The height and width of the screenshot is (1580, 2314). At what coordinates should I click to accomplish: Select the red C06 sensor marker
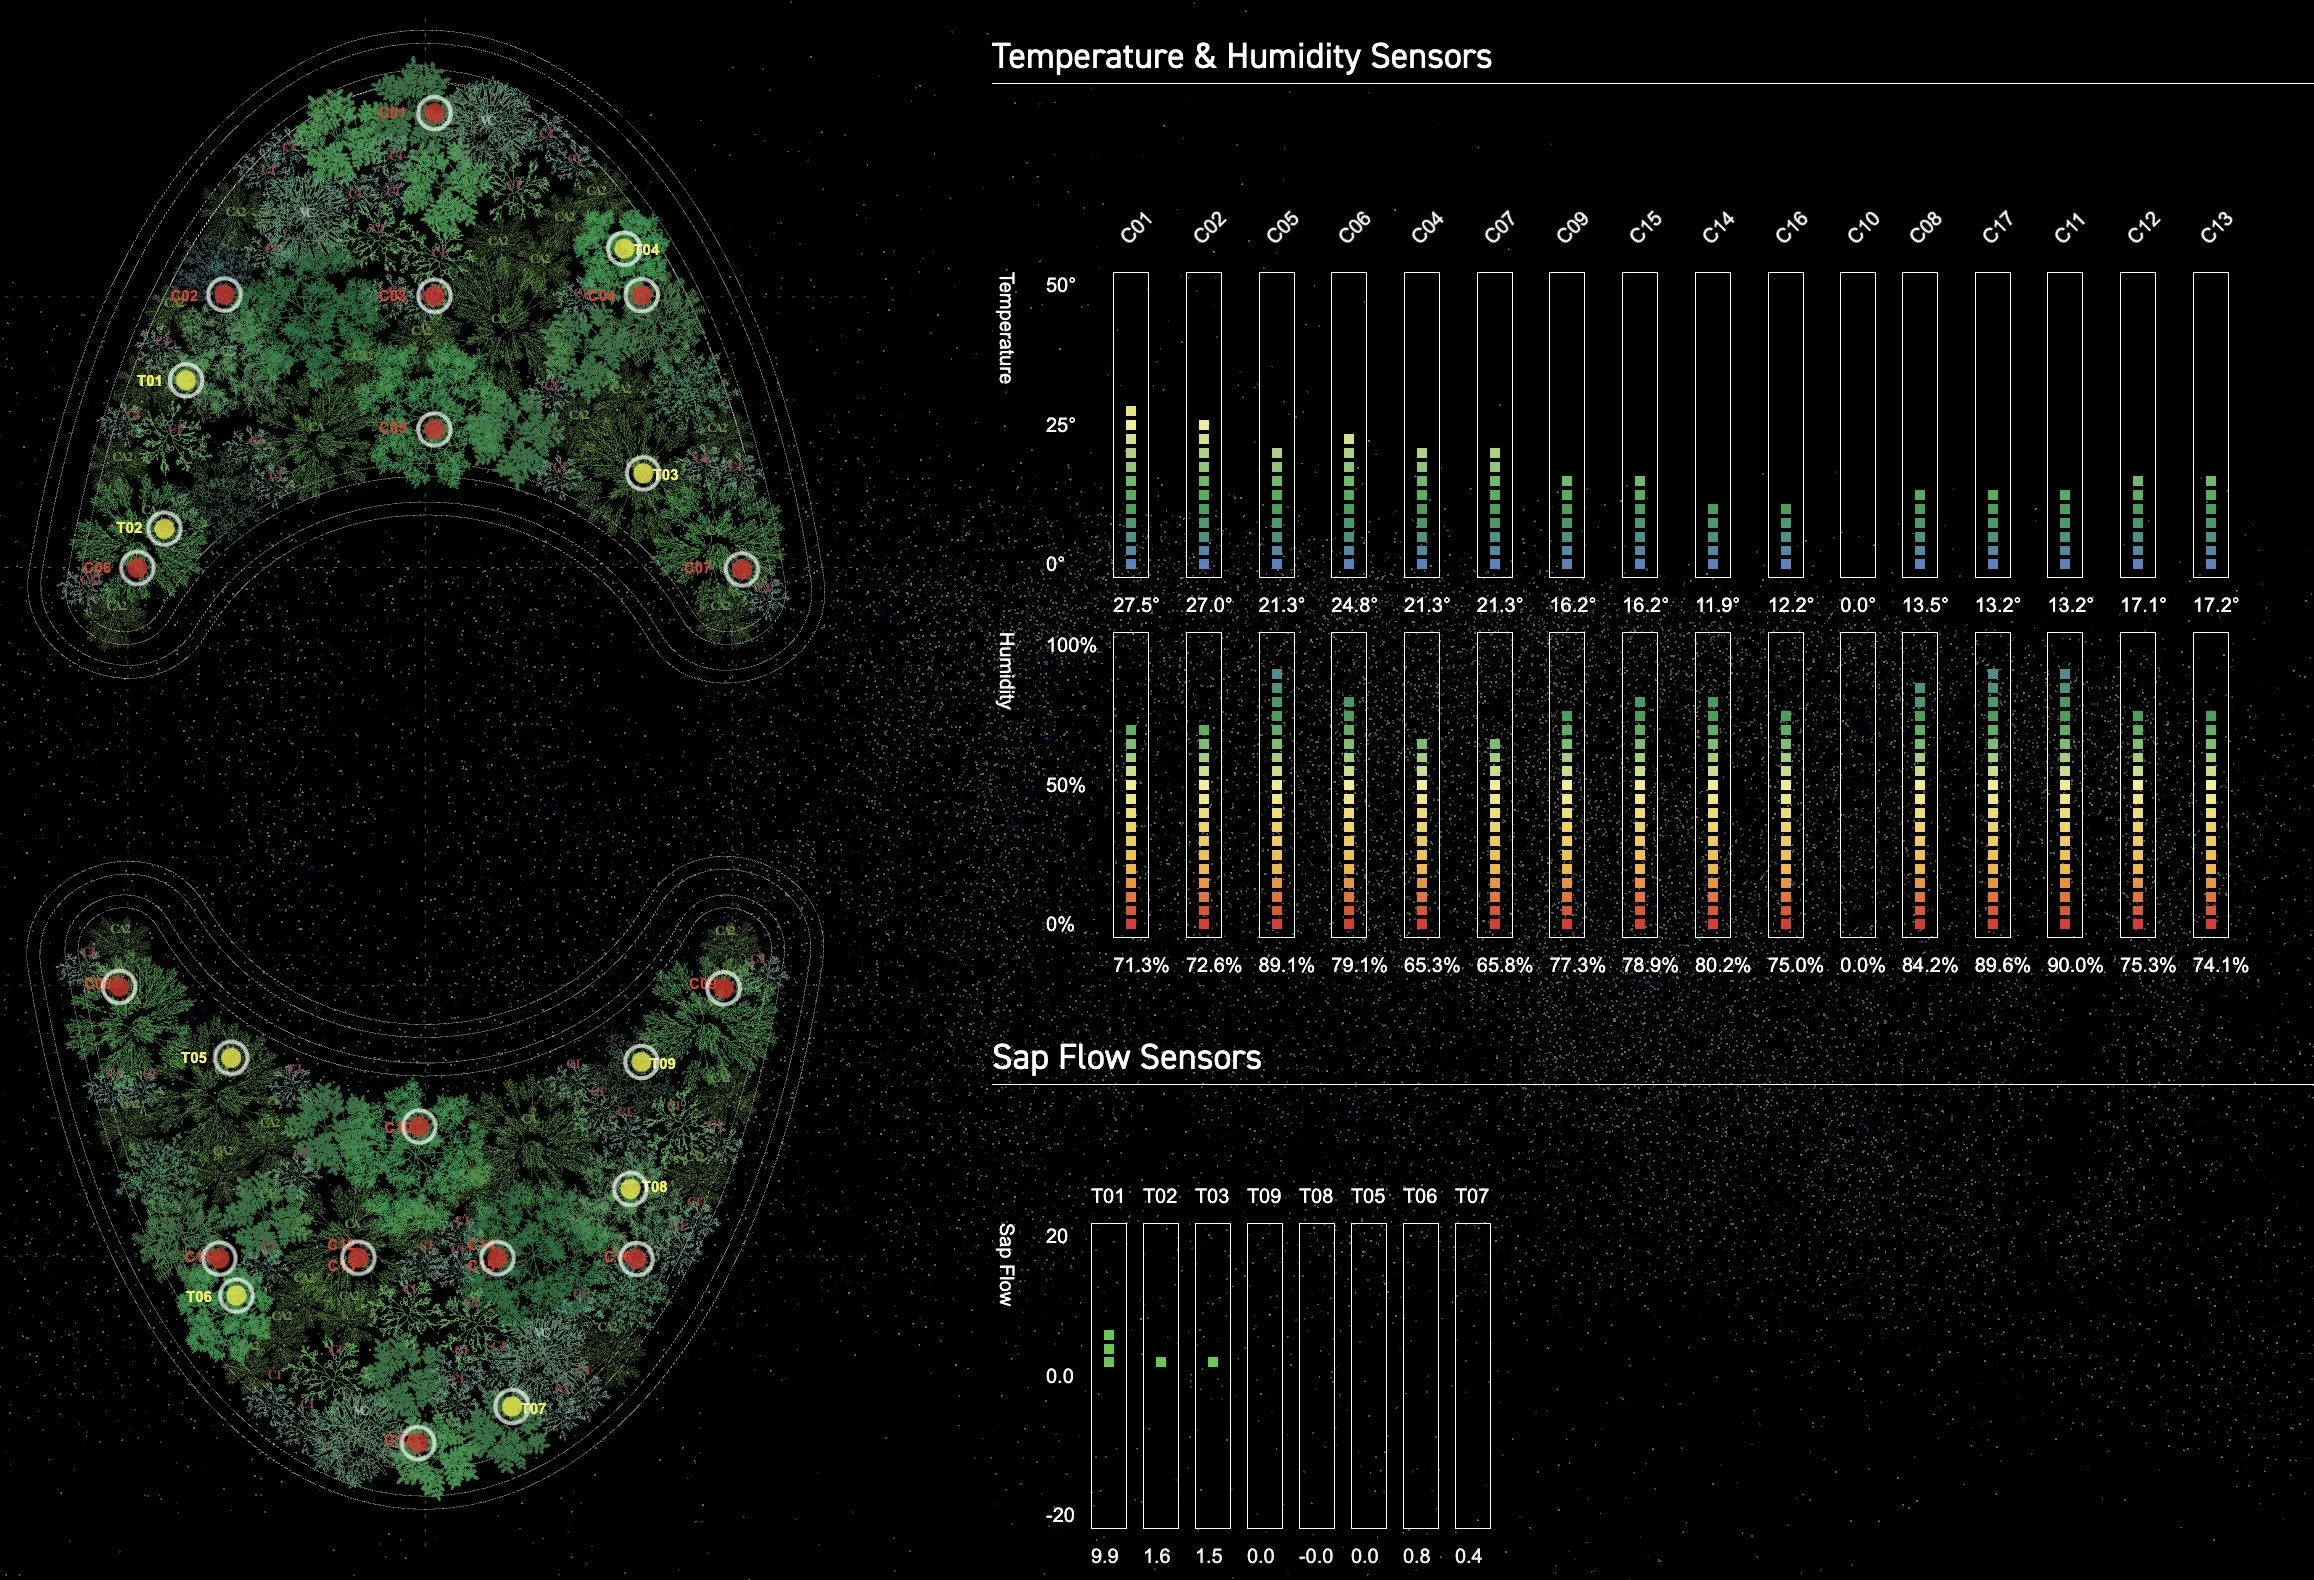(x=137, y=568)
